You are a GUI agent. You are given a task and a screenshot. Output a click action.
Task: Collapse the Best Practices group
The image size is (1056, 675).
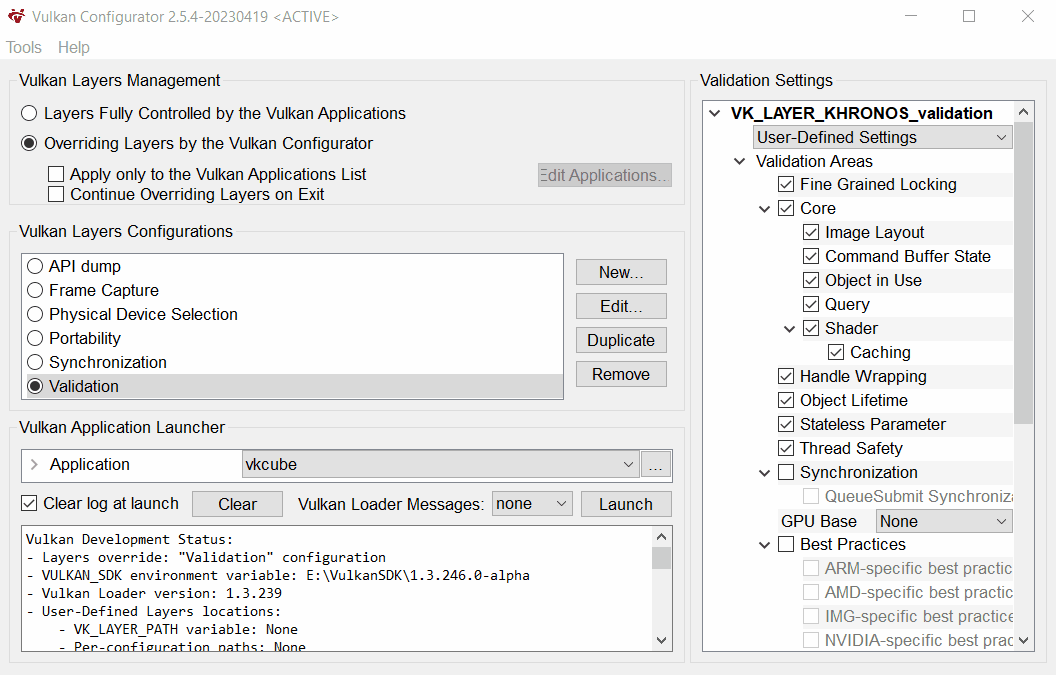tap(764, 545)
